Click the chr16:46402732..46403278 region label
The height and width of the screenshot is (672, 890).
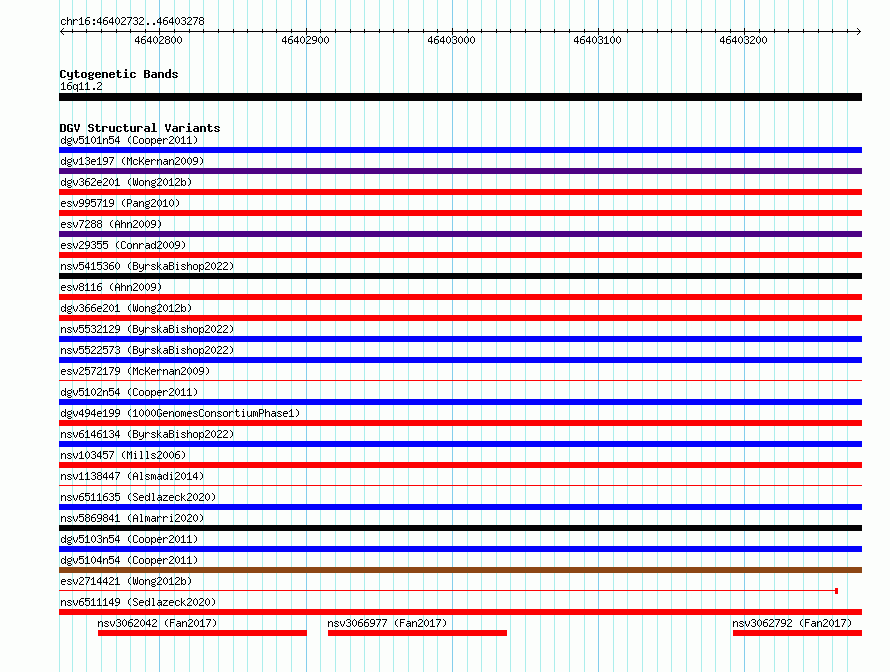tap(132, 21)
